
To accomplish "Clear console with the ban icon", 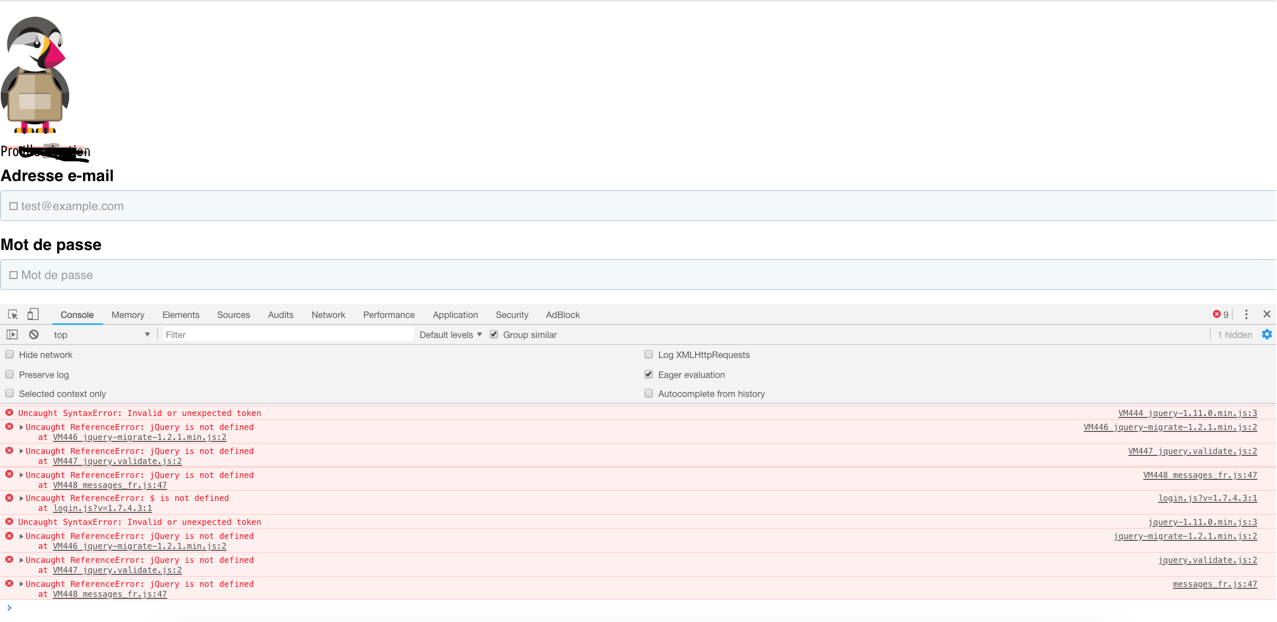I will (34, 335).
